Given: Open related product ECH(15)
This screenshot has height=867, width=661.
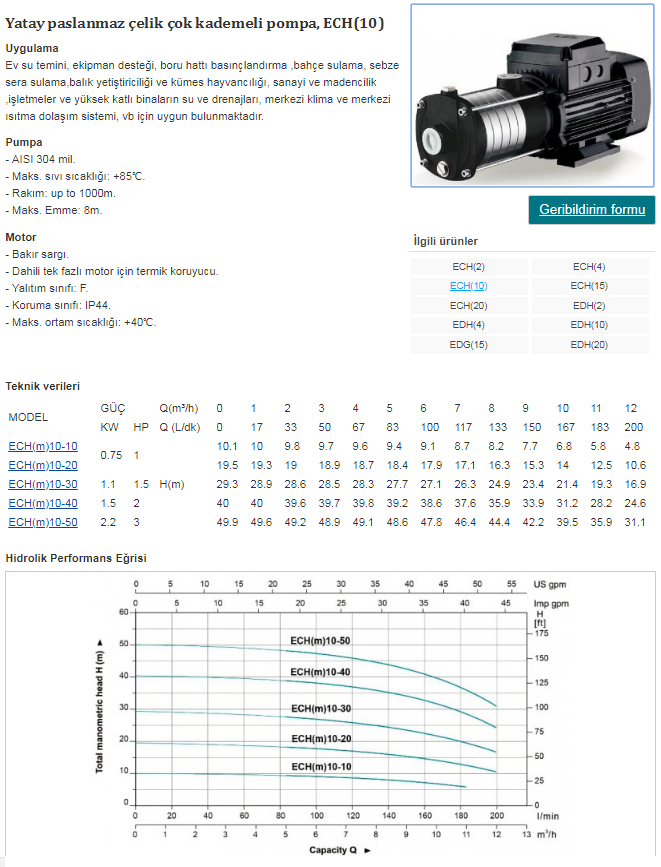Looking at the screenshot, I should click(x=589, y=286).
